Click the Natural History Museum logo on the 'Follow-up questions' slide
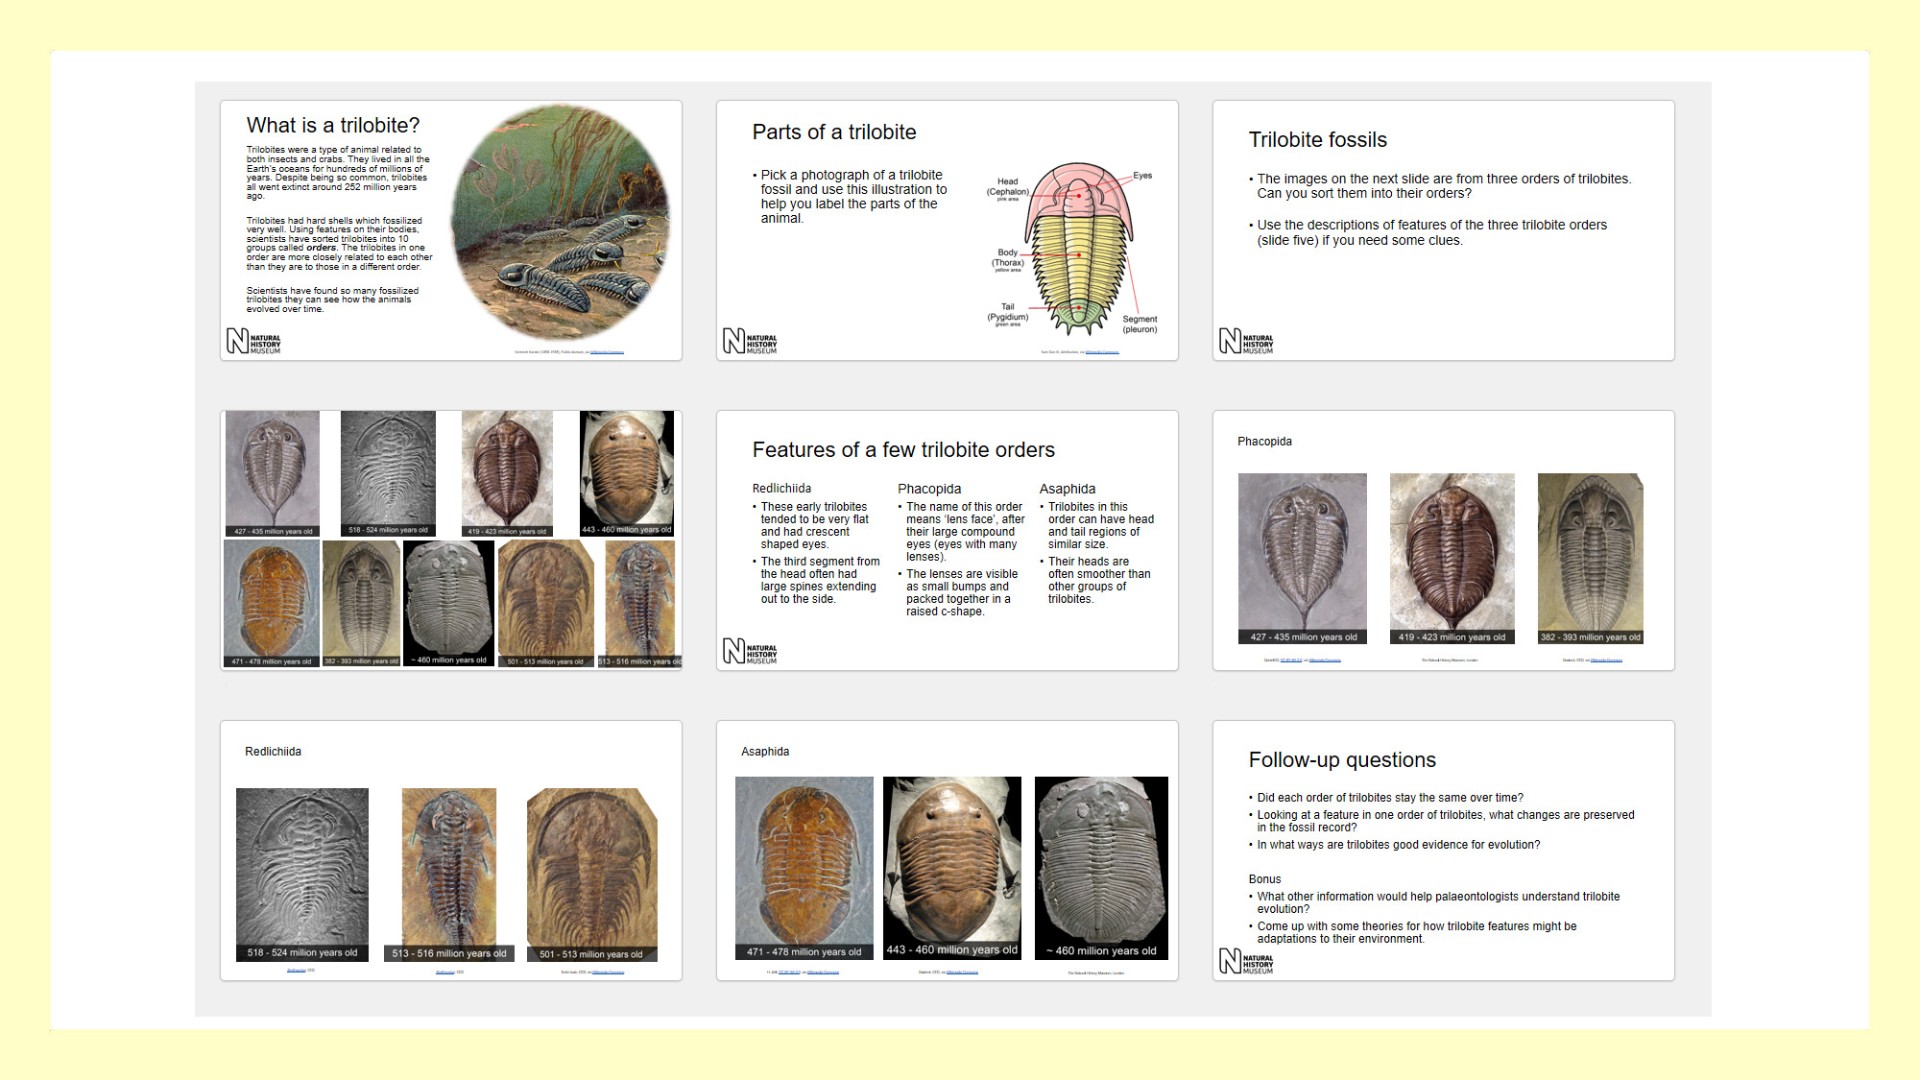This screenshot has height=1080, width=1920. [1246, 962]
